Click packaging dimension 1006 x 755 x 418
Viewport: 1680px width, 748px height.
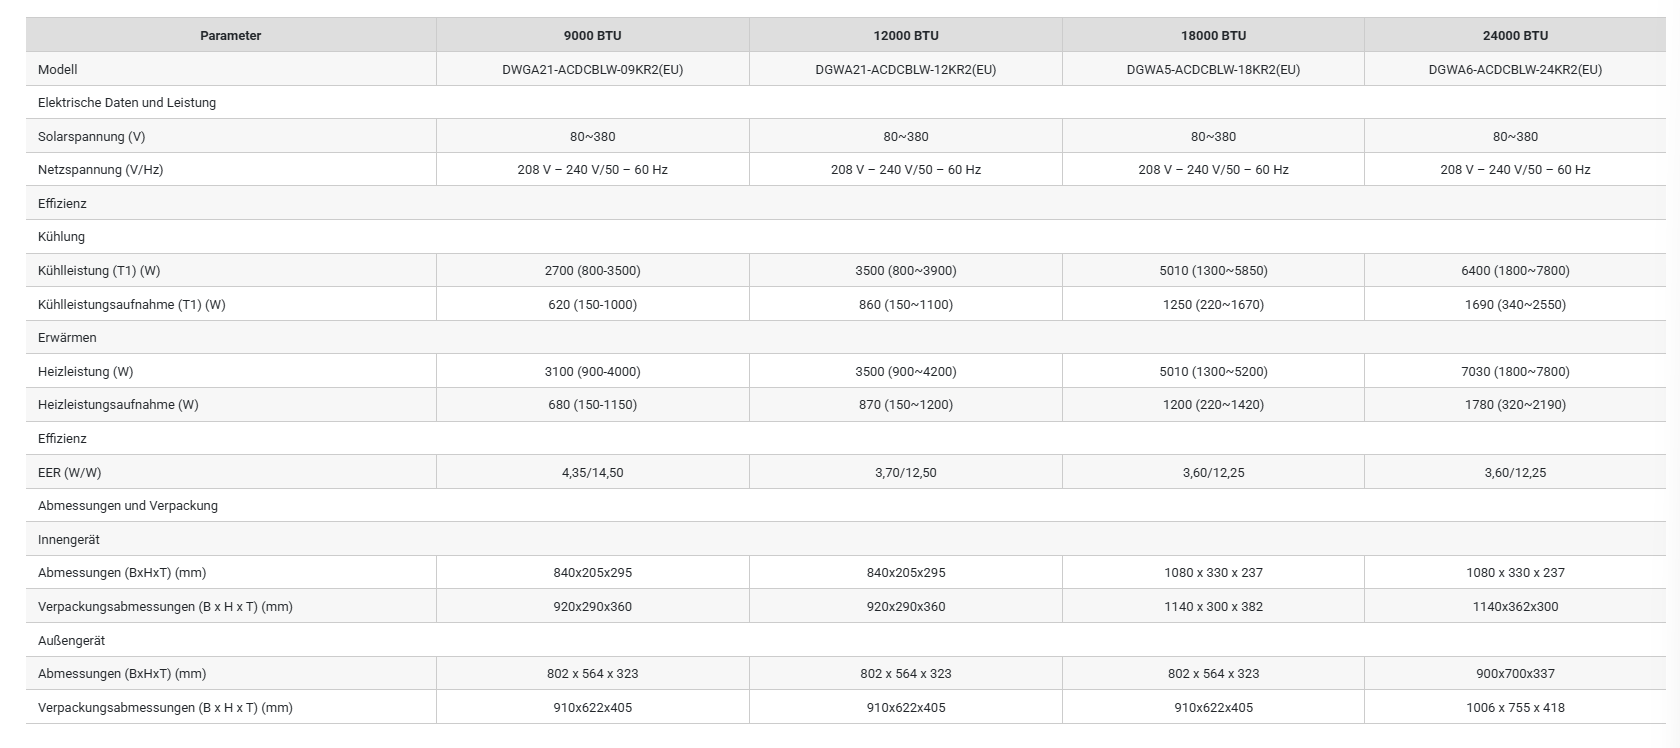[1515, 708]
